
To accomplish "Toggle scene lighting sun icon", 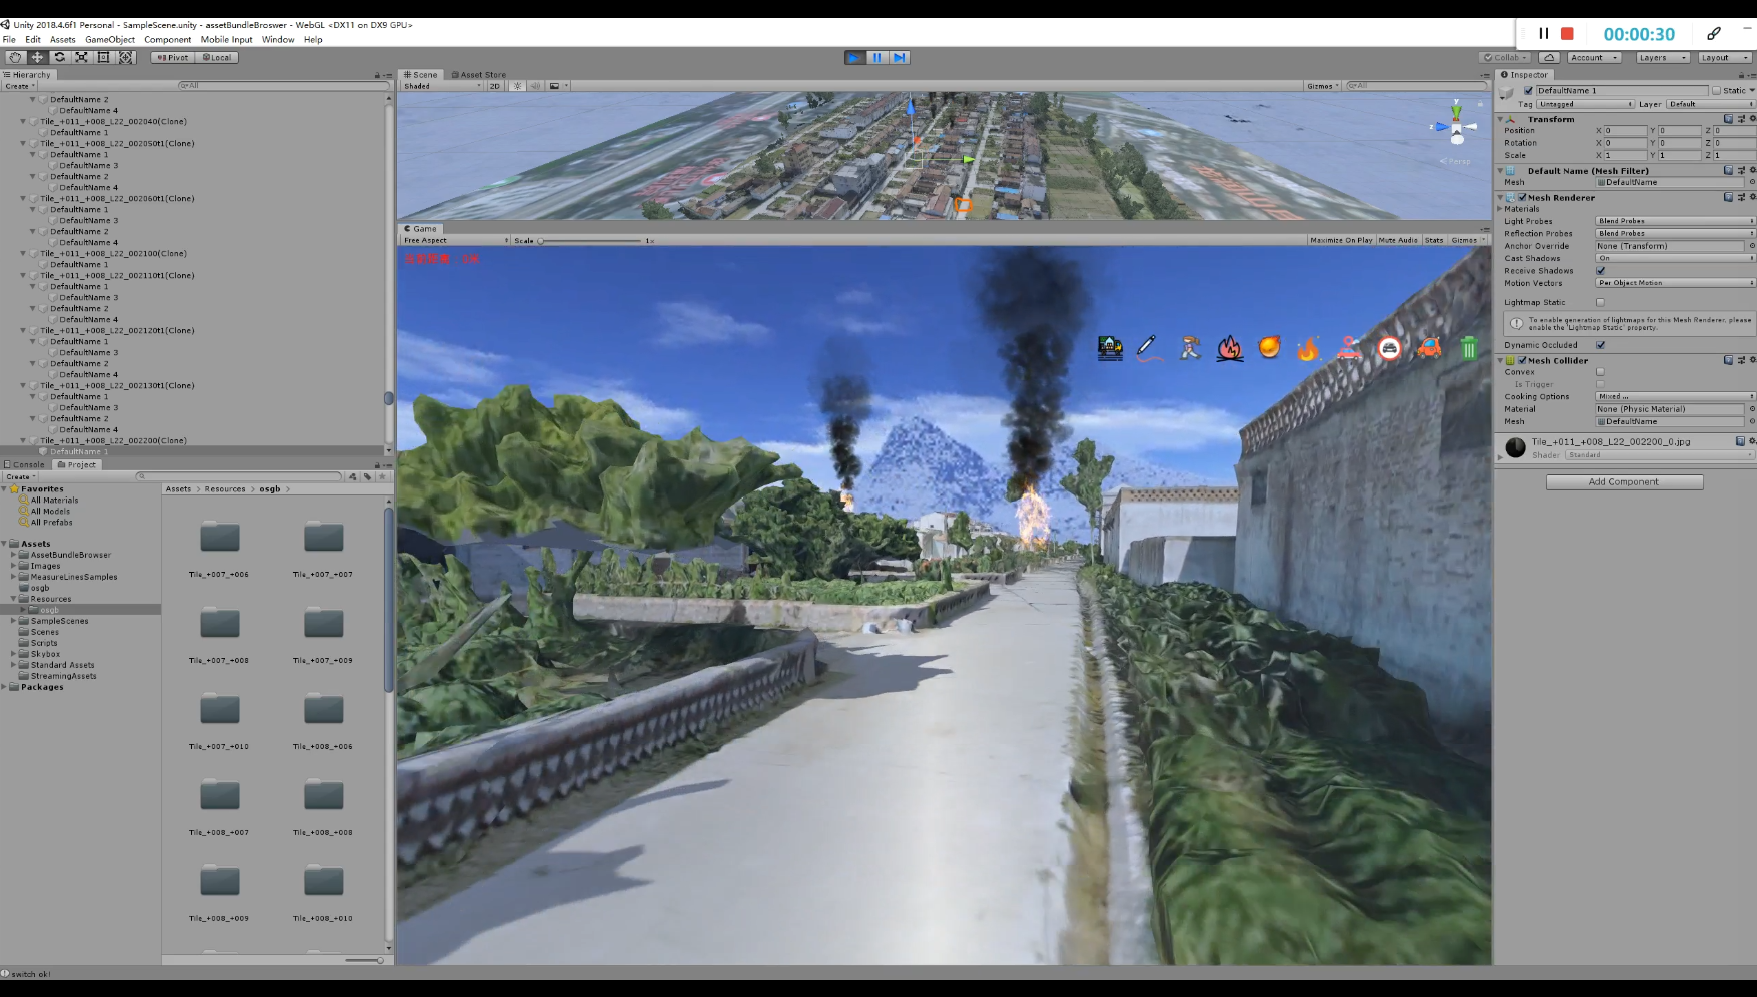I will 518,86.
